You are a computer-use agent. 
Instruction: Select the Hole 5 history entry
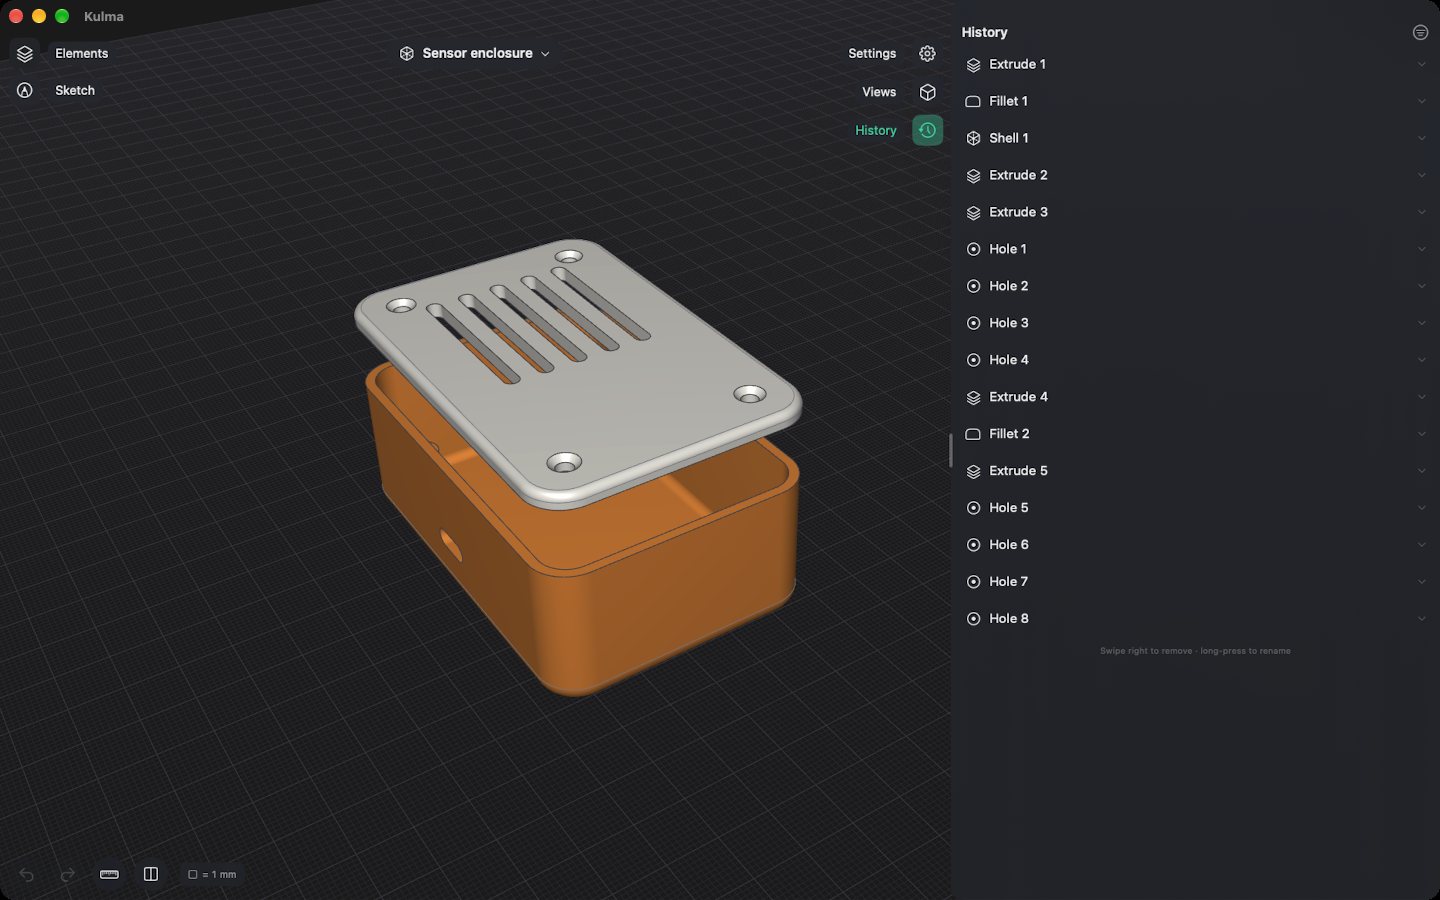tap(1195, 508)
